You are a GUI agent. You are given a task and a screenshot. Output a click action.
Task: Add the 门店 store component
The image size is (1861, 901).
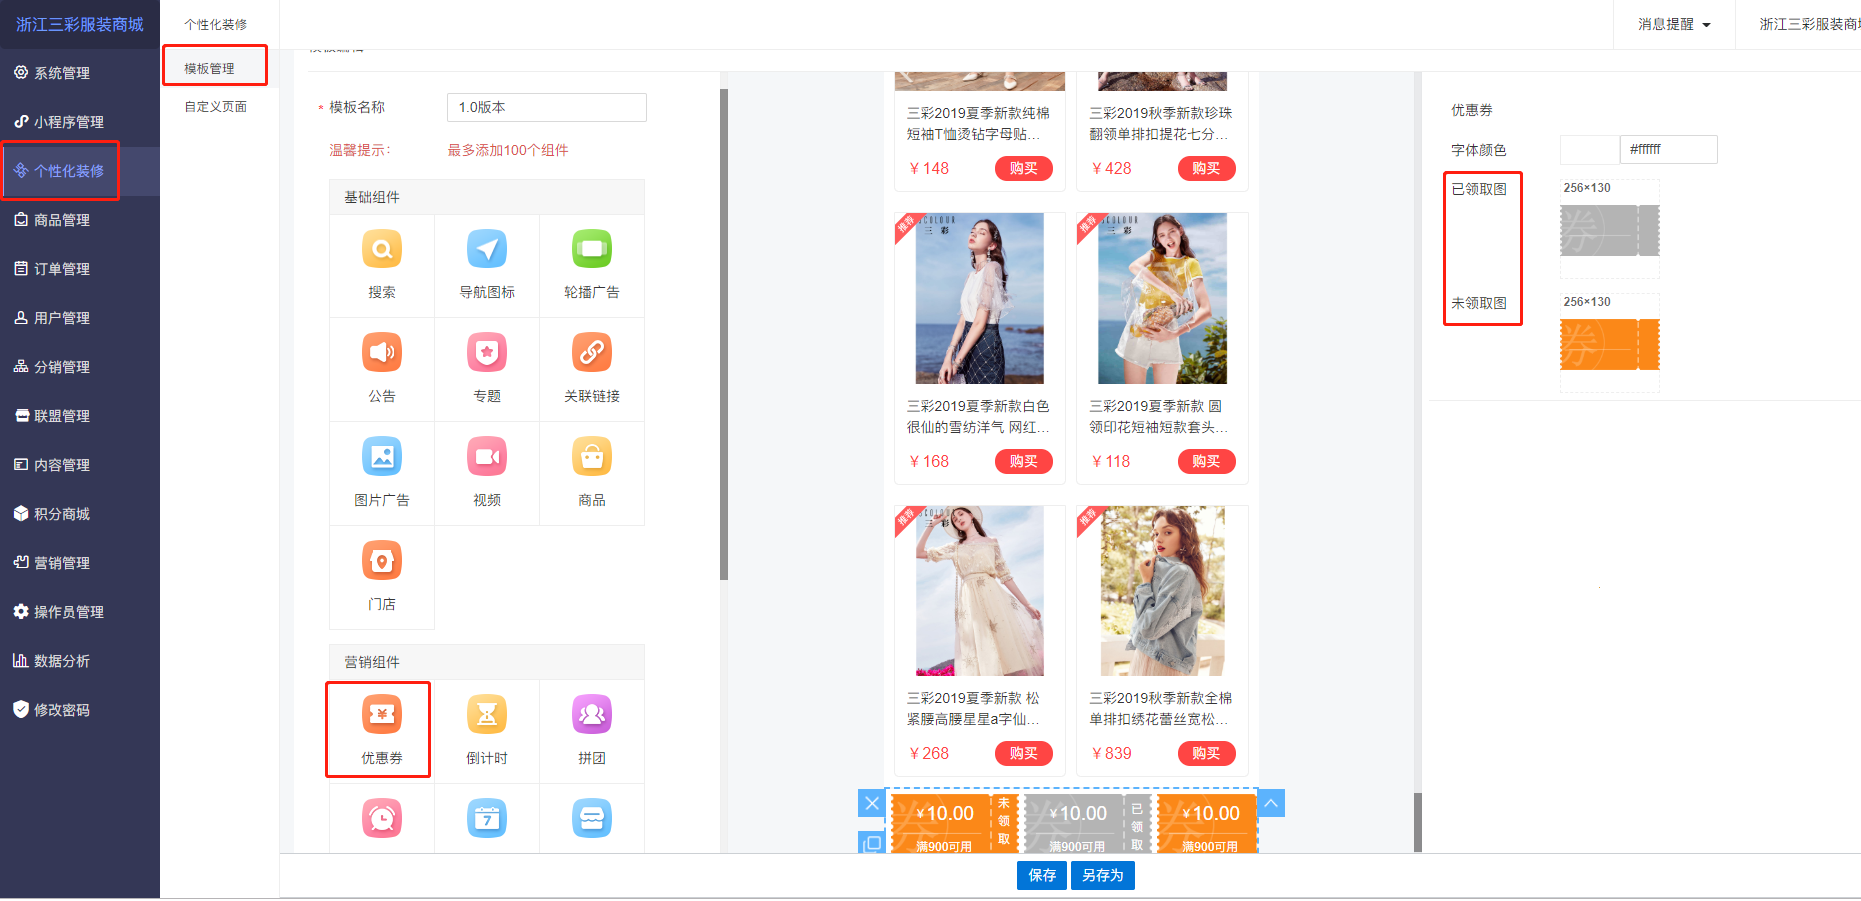point(382,578)
